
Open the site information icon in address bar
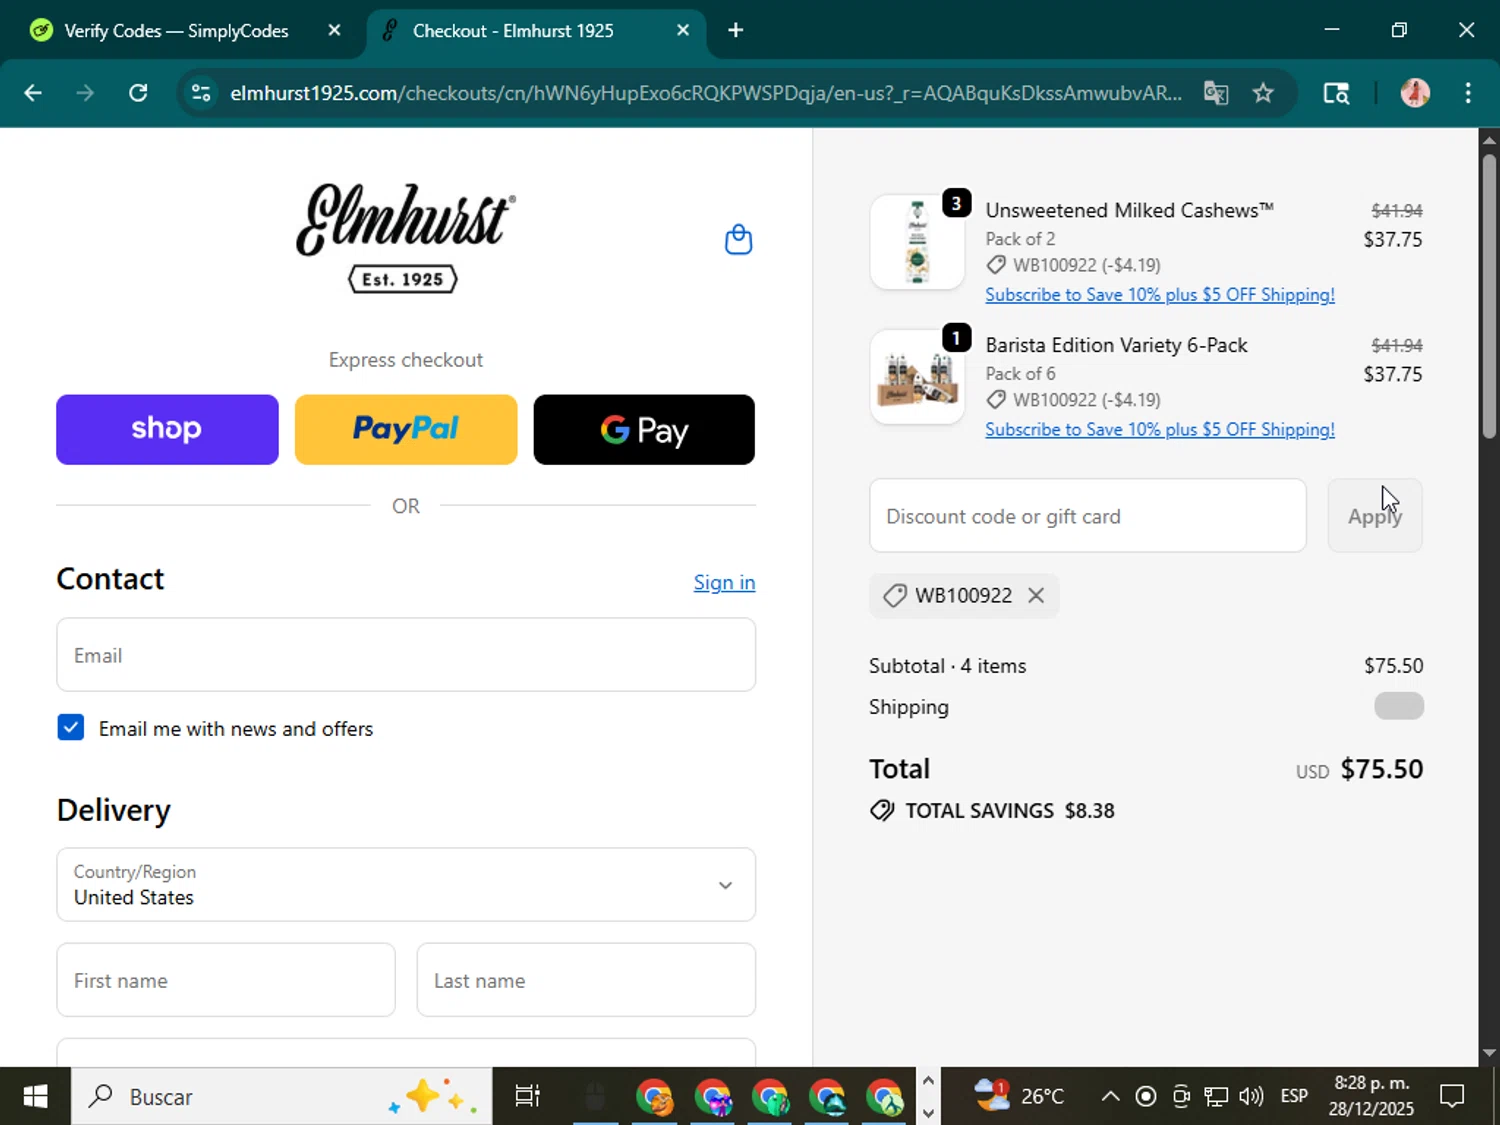201,93
